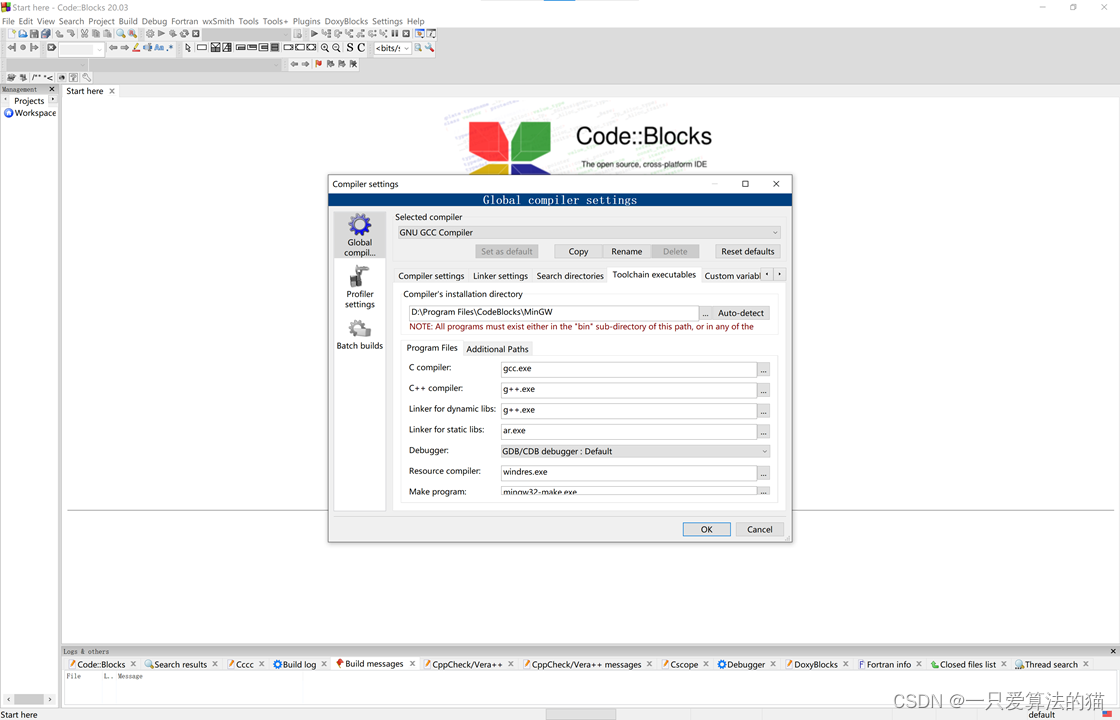Click the Abort build toolbar icon
This screenshot has height=720, width=1120.
pyautogui.click(x=196, y=34)
